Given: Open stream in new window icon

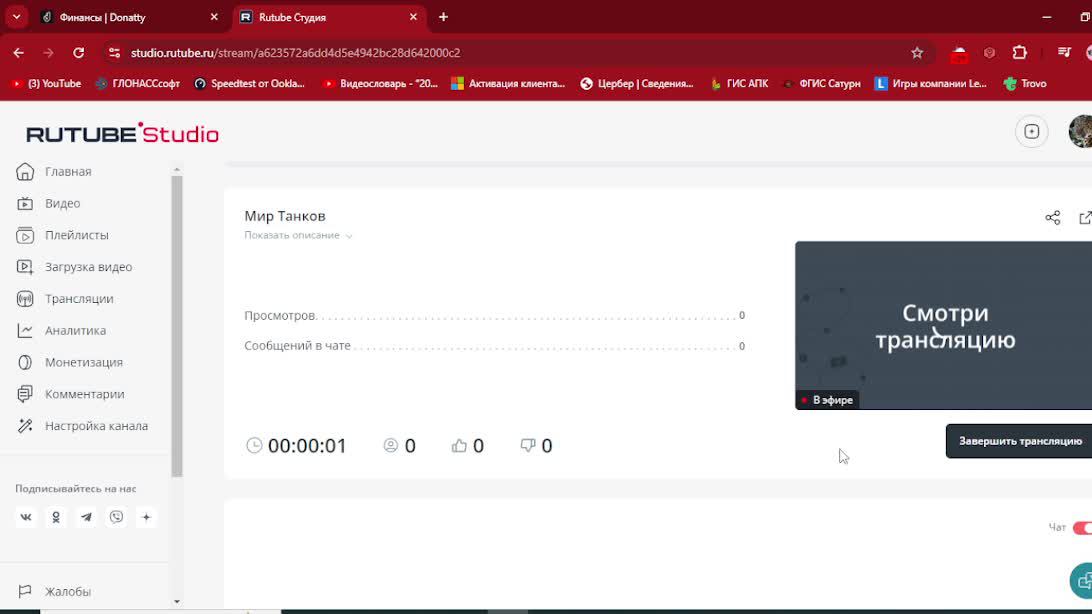Looking at the screenshot, I should [x=1085, y=218].
